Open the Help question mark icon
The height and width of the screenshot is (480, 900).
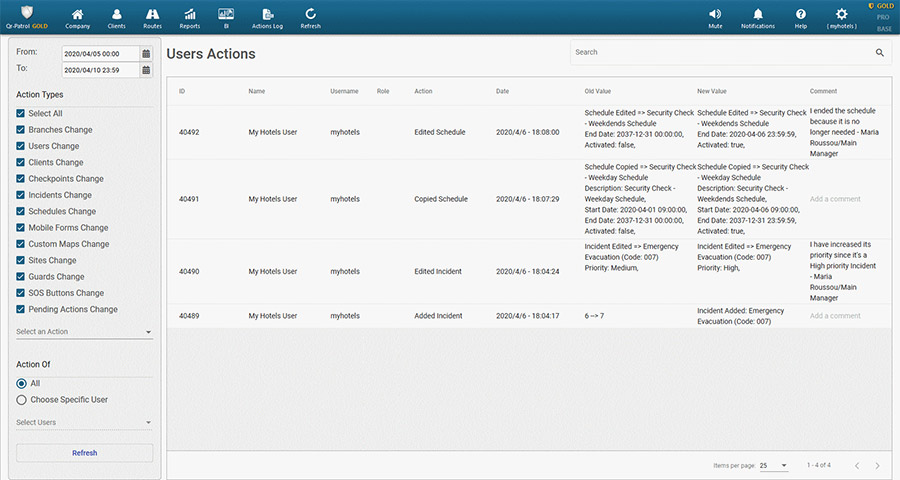[x=800, y=14]
